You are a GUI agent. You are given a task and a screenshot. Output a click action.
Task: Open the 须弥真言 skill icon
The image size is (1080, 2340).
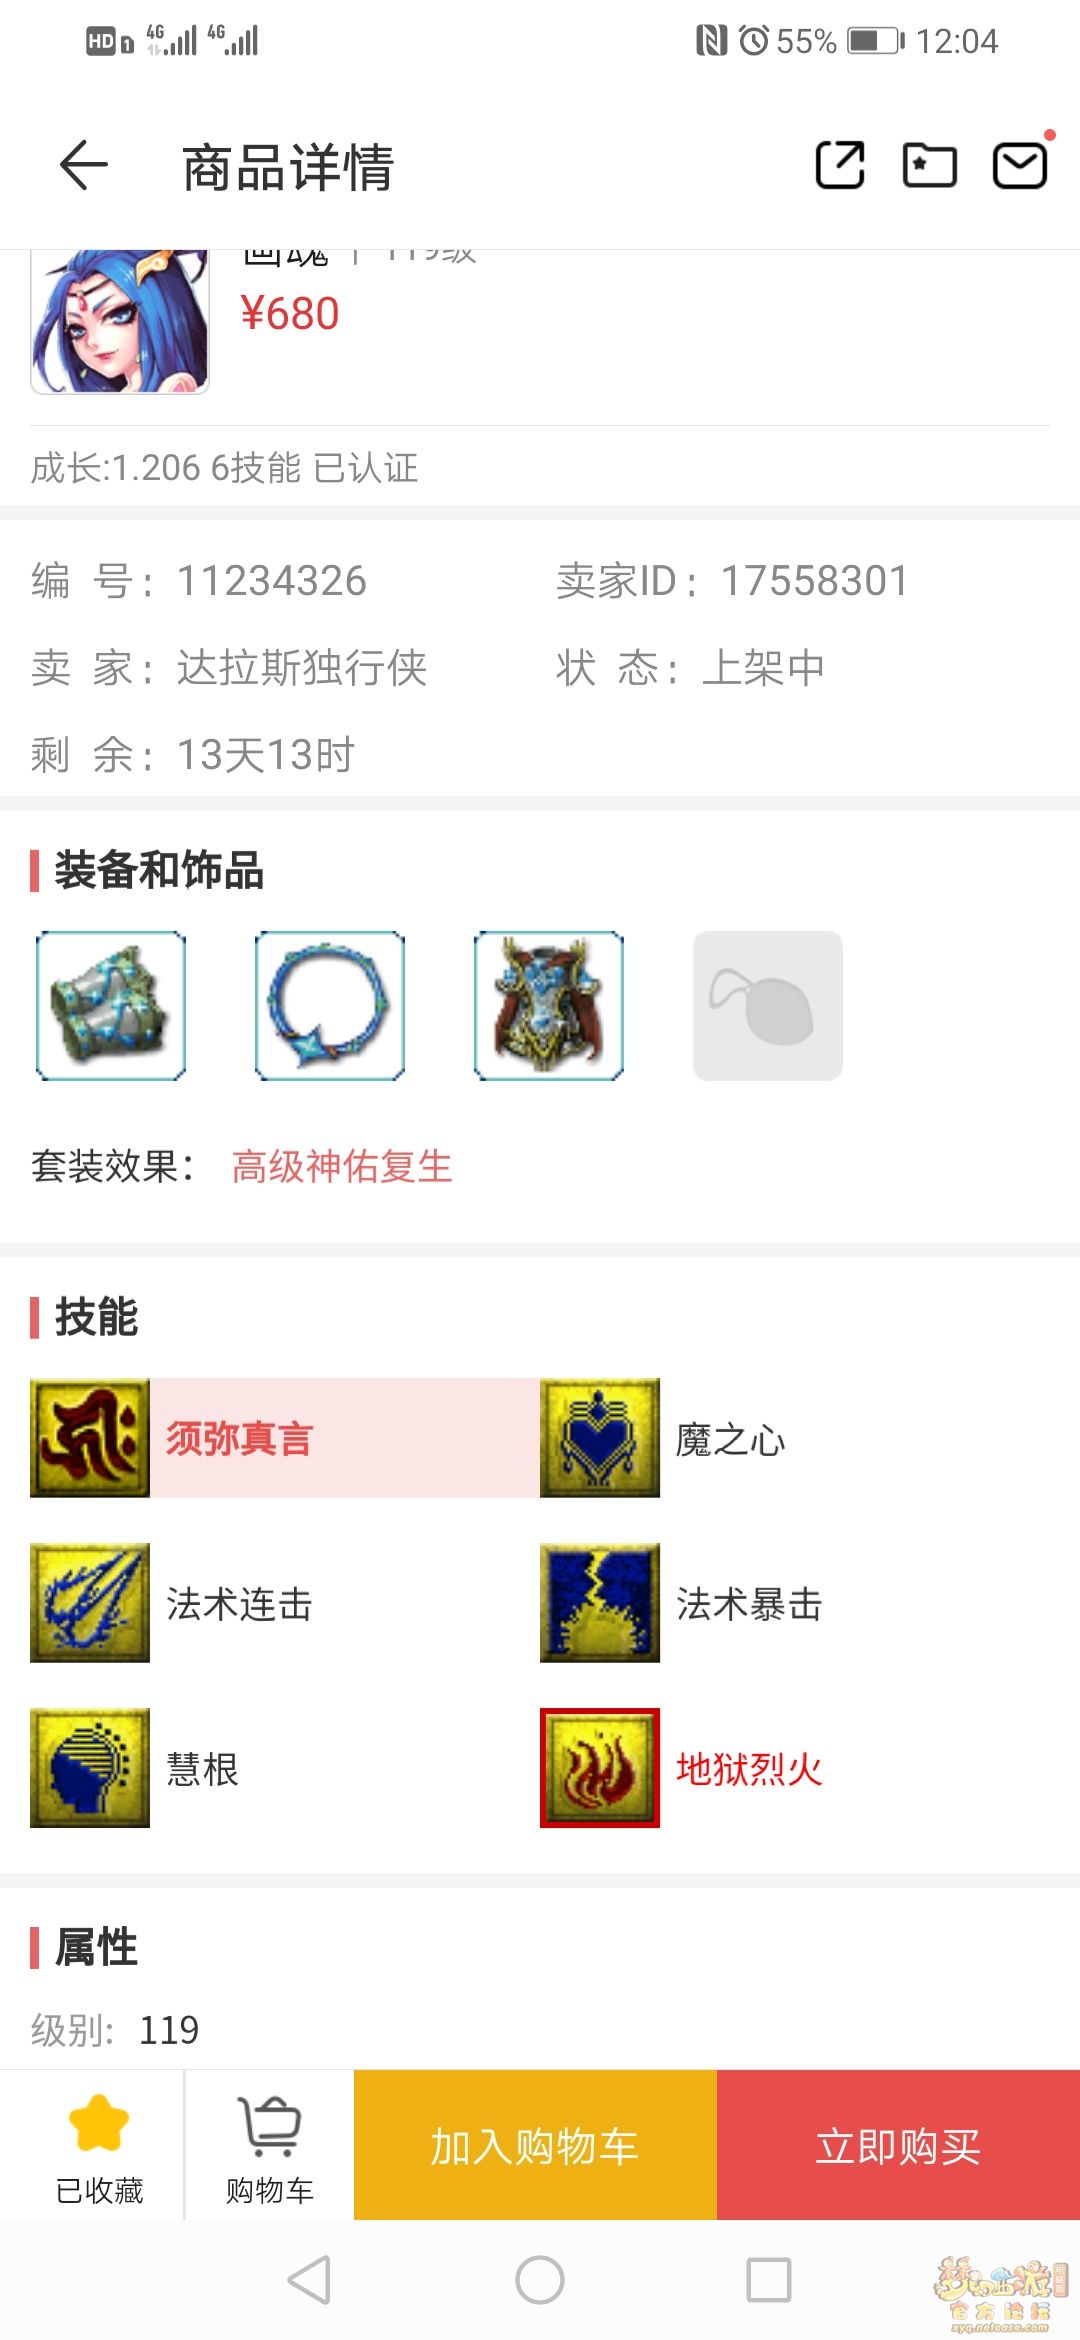(x=90, y=1438)
